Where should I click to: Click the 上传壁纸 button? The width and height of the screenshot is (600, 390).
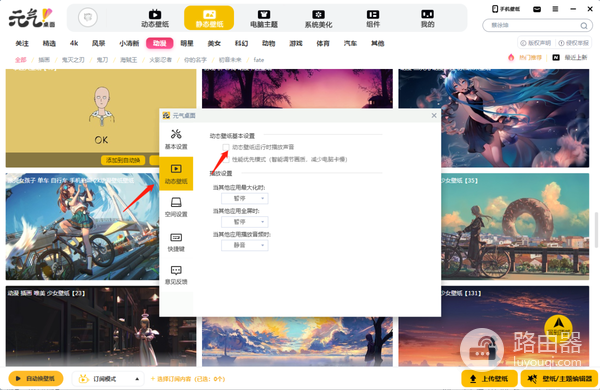(x=489, y=379)
